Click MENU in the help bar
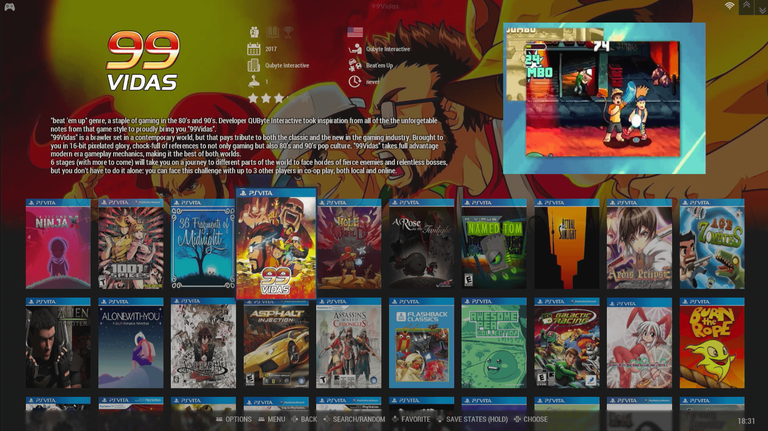 tap(272, 419)
